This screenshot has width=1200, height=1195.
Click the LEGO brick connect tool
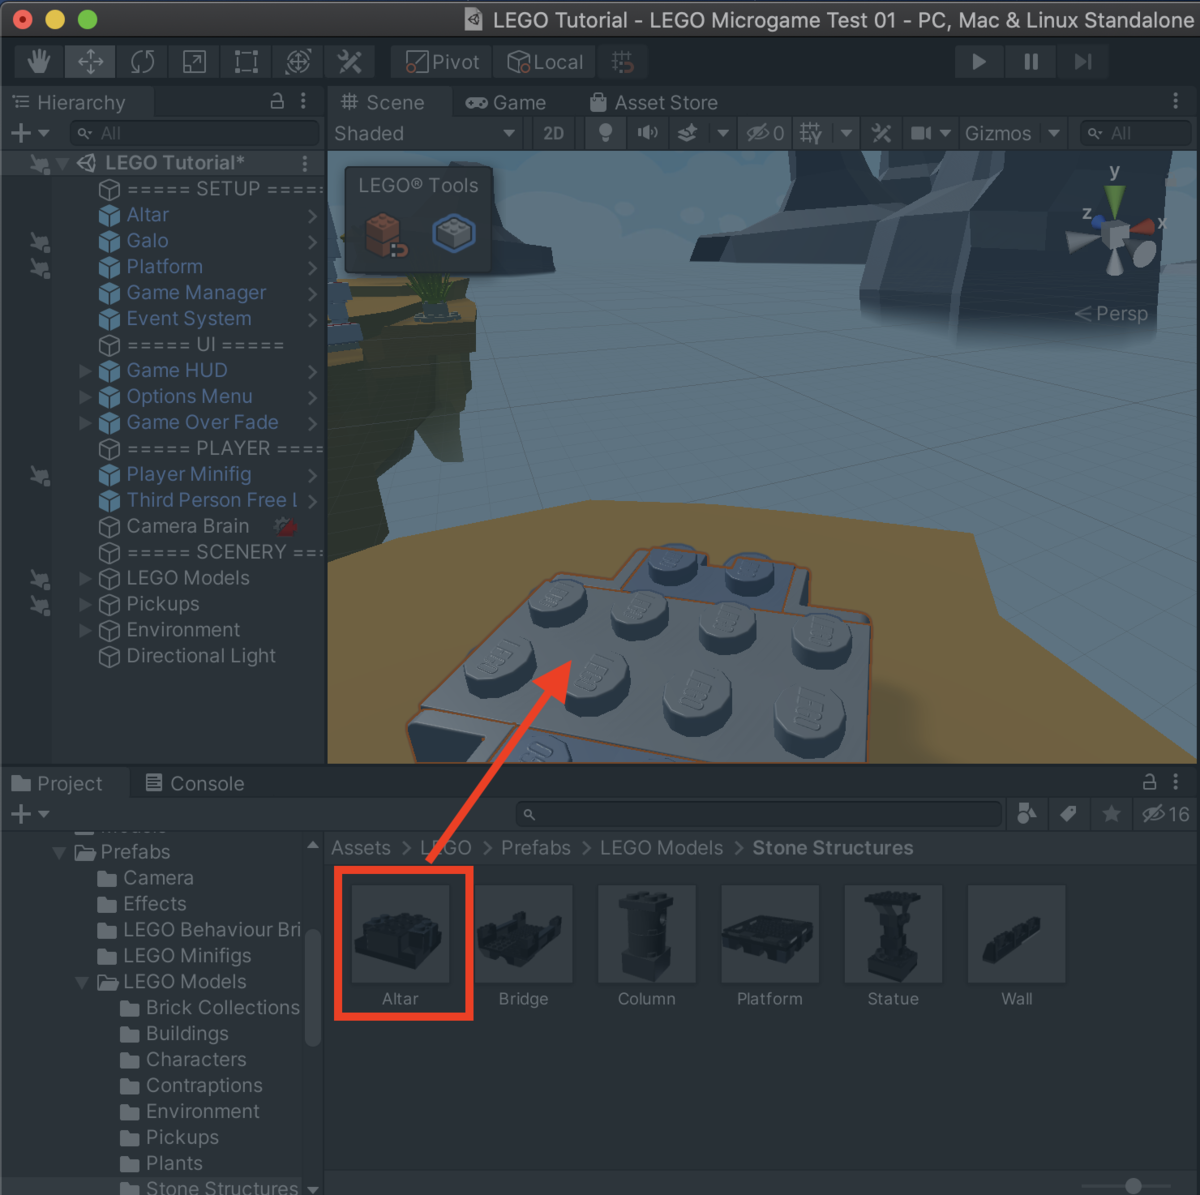pyautogui.click(x=385, y=236)
